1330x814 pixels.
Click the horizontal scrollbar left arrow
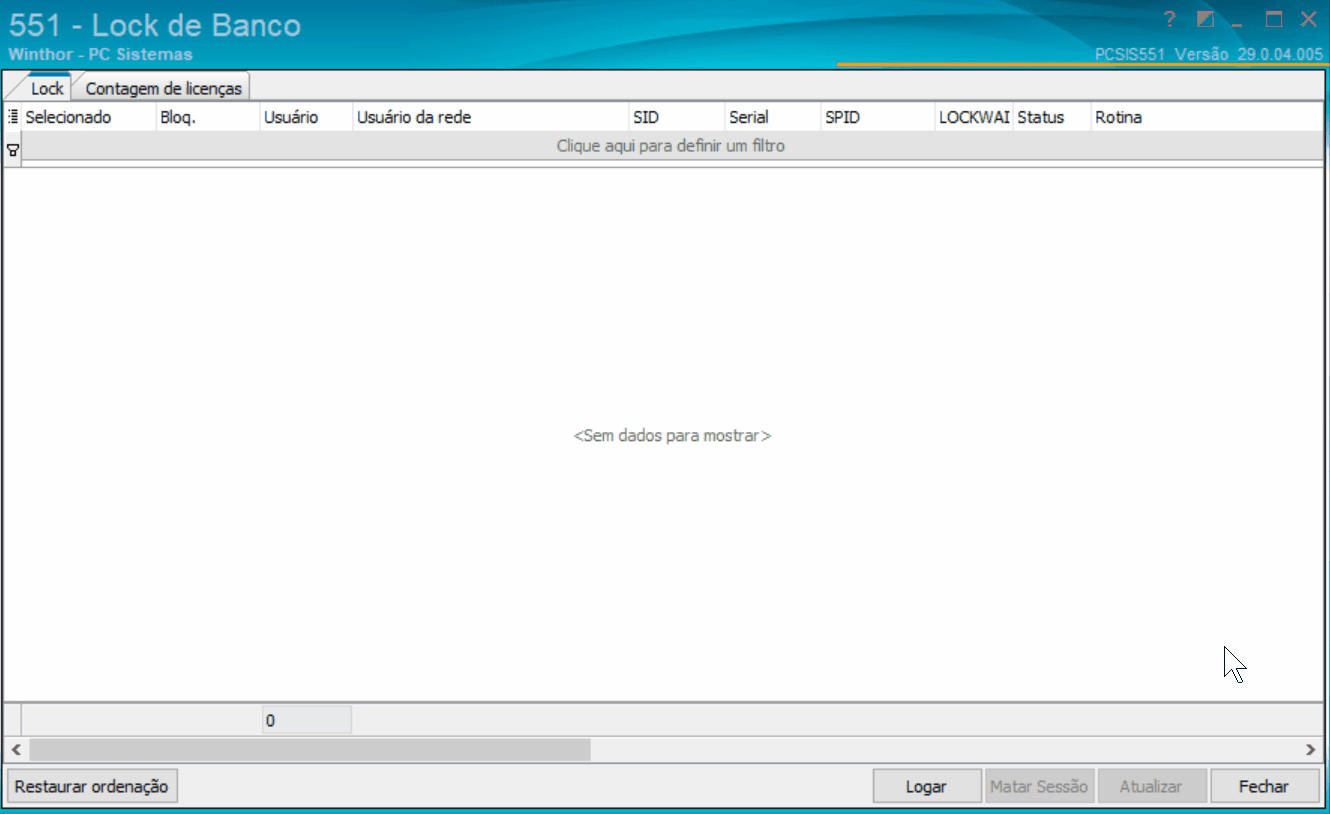(x=16, y=749)
